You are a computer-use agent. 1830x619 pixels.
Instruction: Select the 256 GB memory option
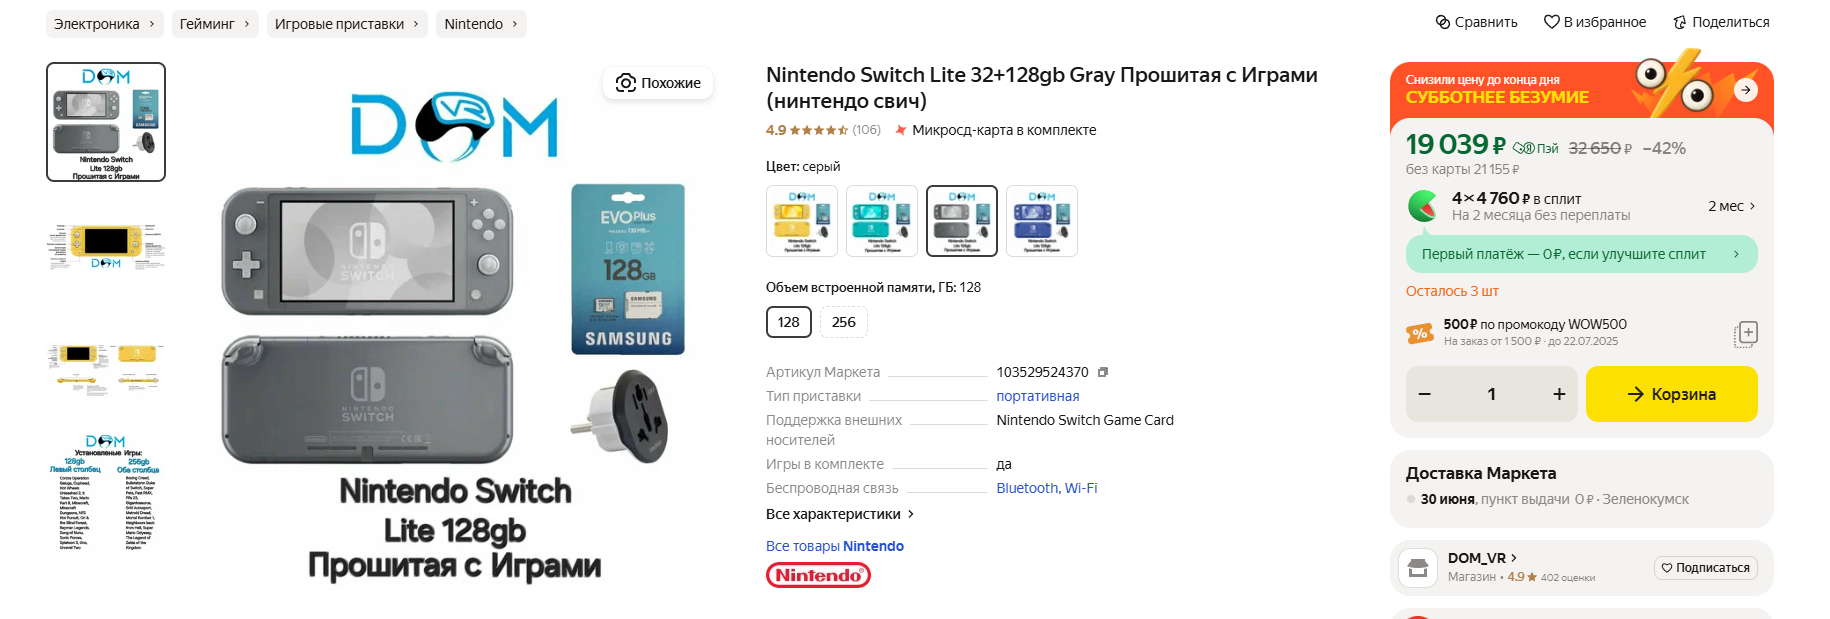pyautogui.click(x=843, y=322)
